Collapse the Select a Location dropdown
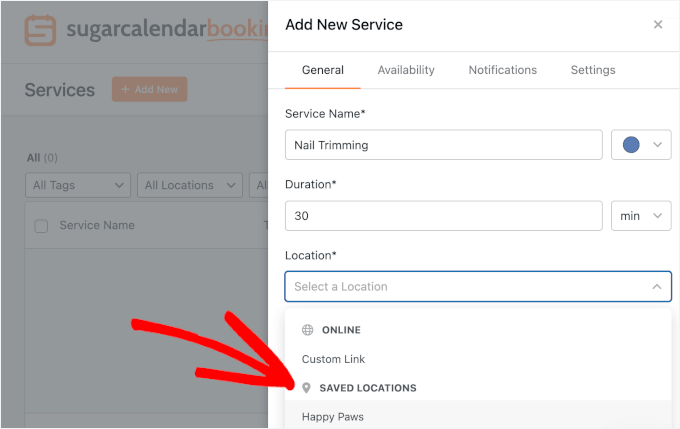This screenshot has width=680, height=429. [x=478, y=286]
